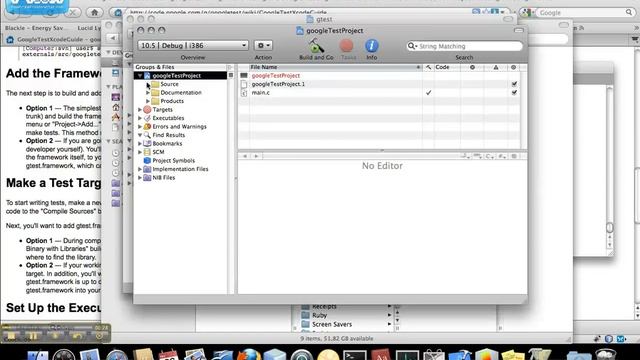Open Screen Savers folder in Finder window

332,324
